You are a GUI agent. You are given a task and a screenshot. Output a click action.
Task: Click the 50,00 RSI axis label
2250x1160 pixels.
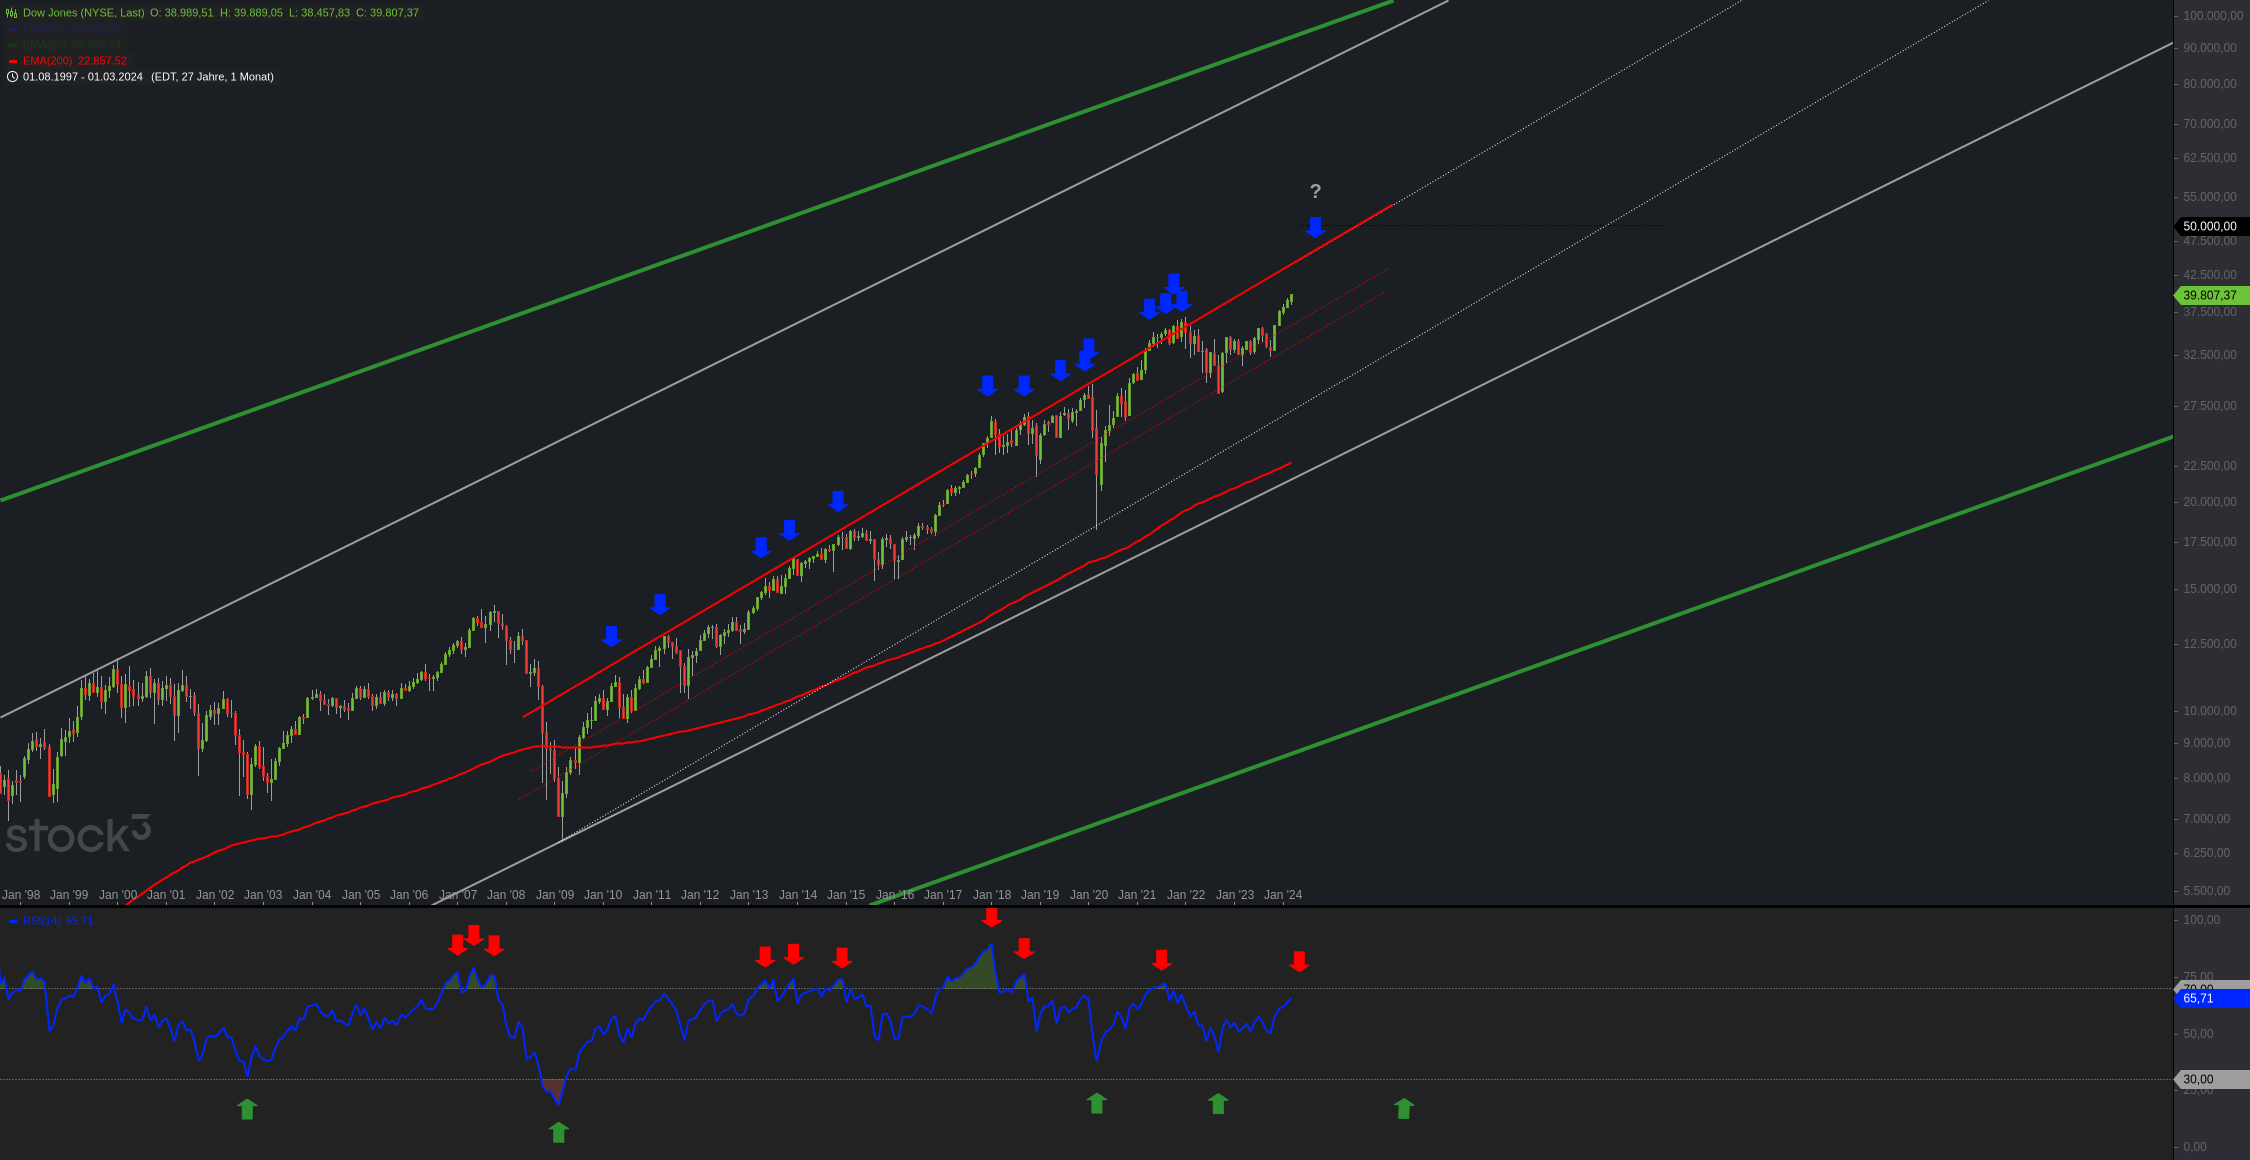[2198, 1034]
